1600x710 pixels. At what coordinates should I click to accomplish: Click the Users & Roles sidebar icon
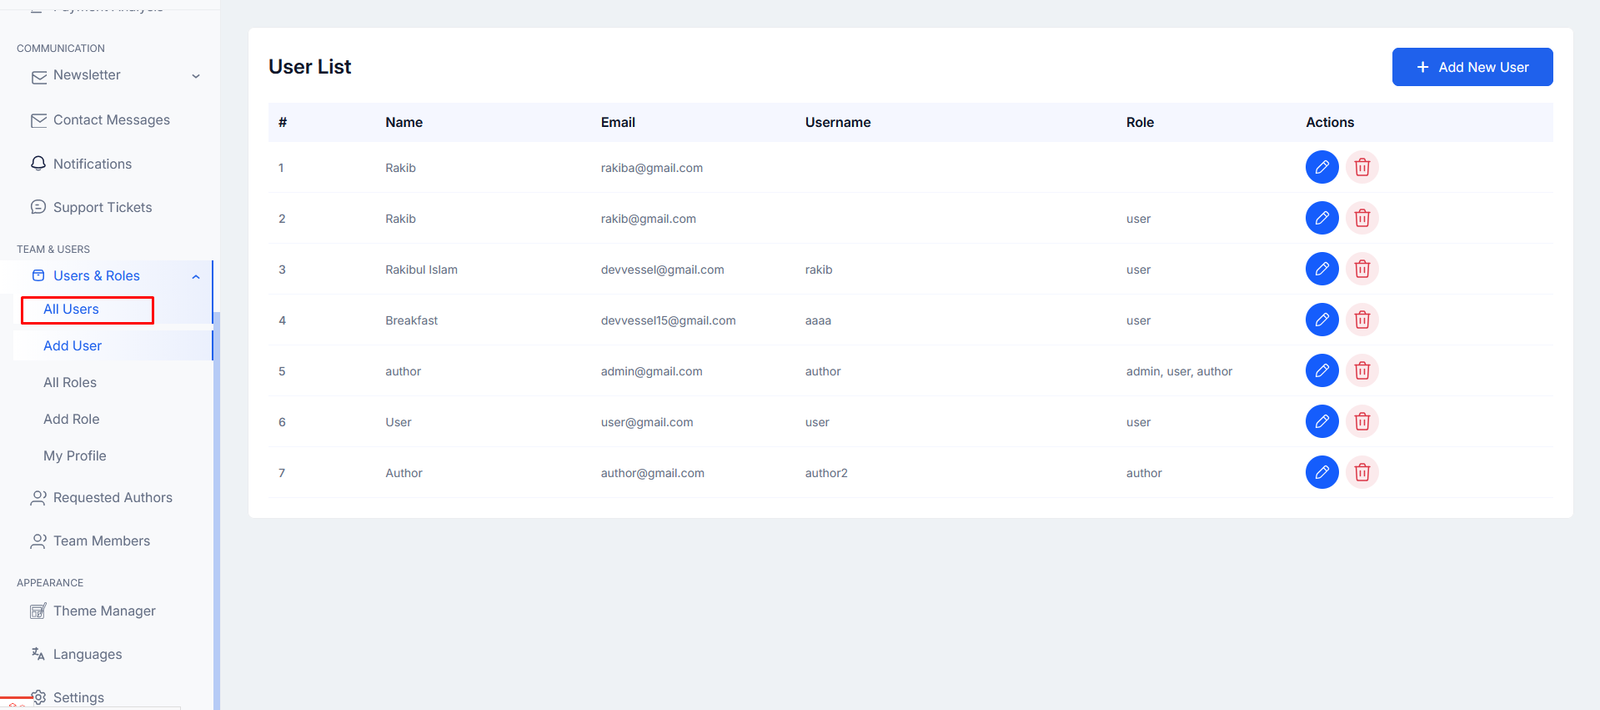[x=39, y=276]
